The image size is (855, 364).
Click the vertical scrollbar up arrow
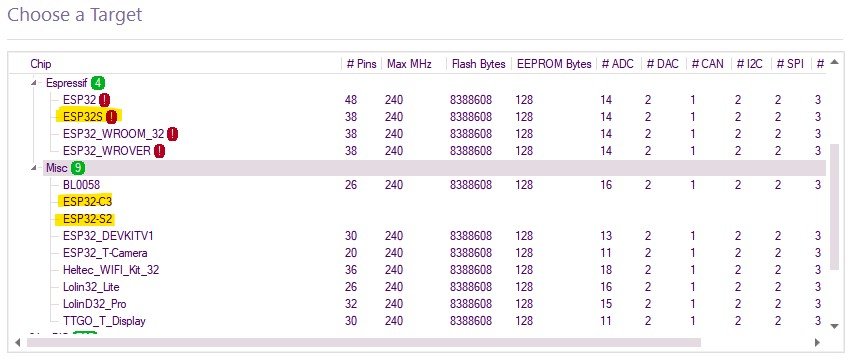click(x=834, y=63)
